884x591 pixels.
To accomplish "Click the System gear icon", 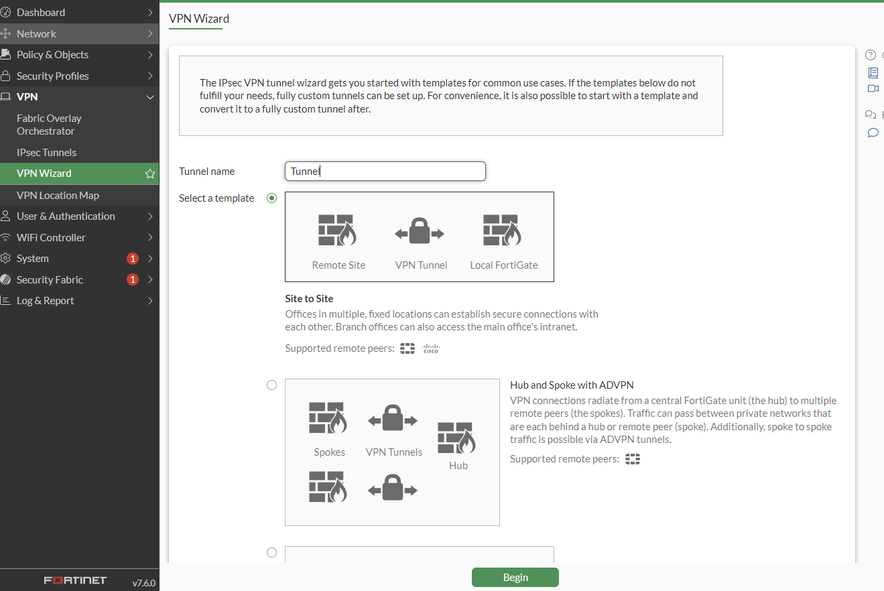I will [x=6, y=258].
